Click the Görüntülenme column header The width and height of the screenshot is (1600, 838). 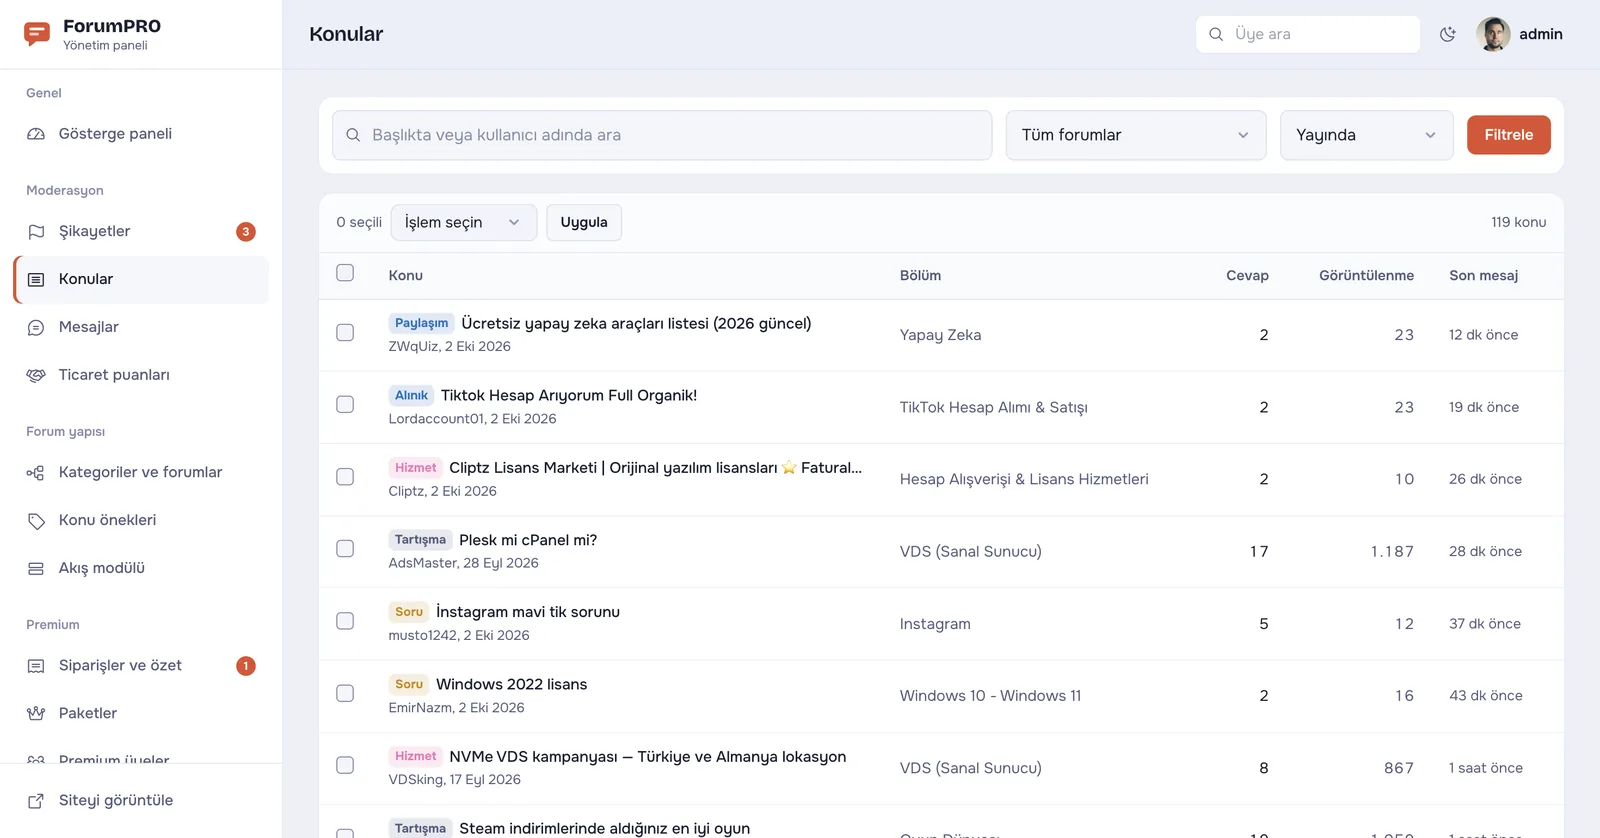(1366, 276)
